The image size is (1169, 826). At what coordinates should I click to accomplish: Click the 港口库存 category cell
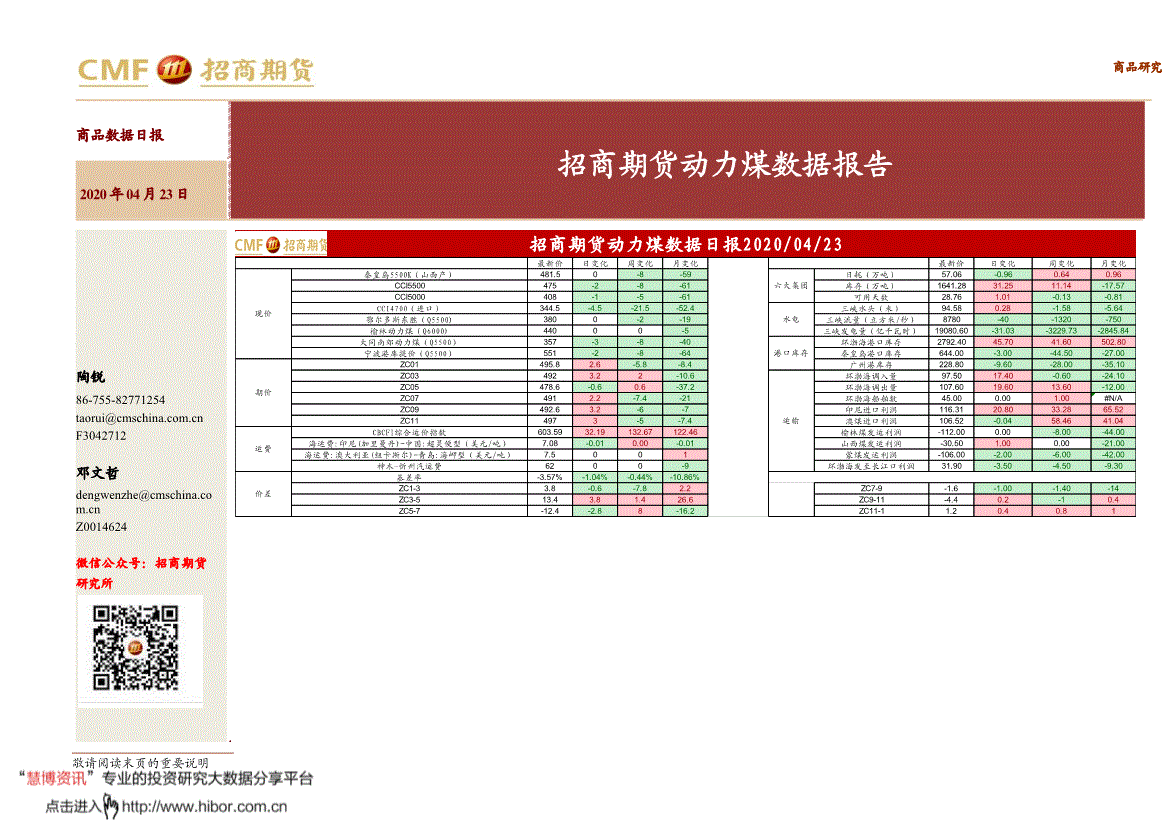[x=791, y=353]
